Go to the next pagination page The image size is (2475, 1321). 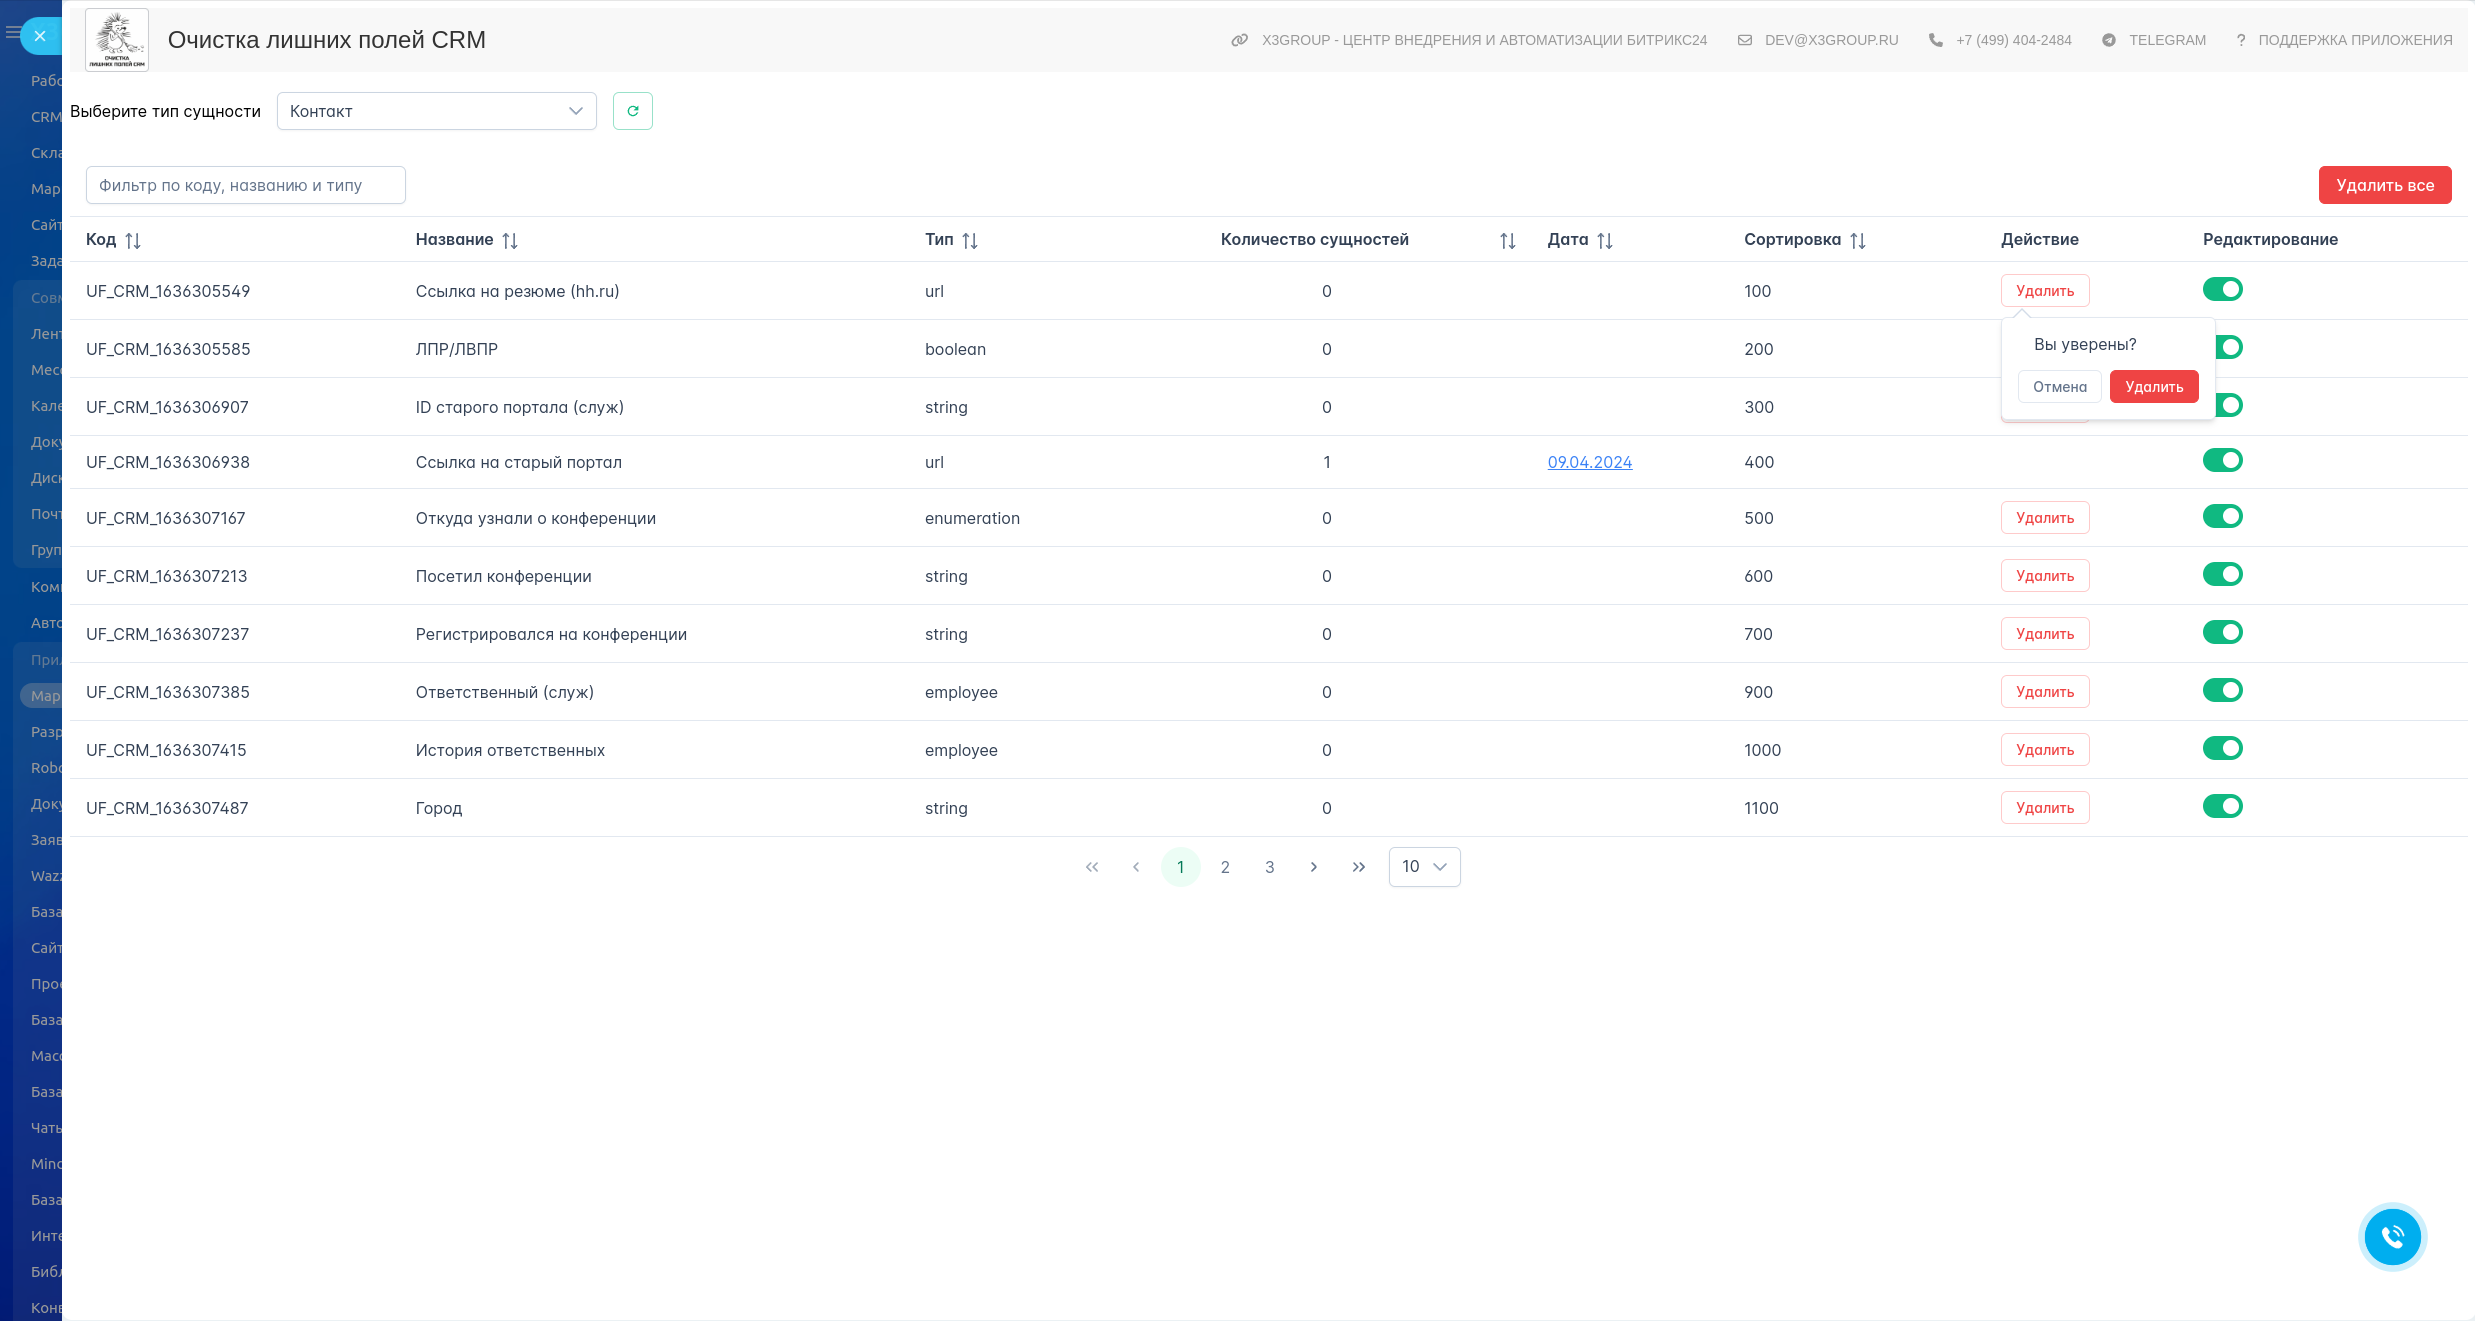(x=1313, y=867)
